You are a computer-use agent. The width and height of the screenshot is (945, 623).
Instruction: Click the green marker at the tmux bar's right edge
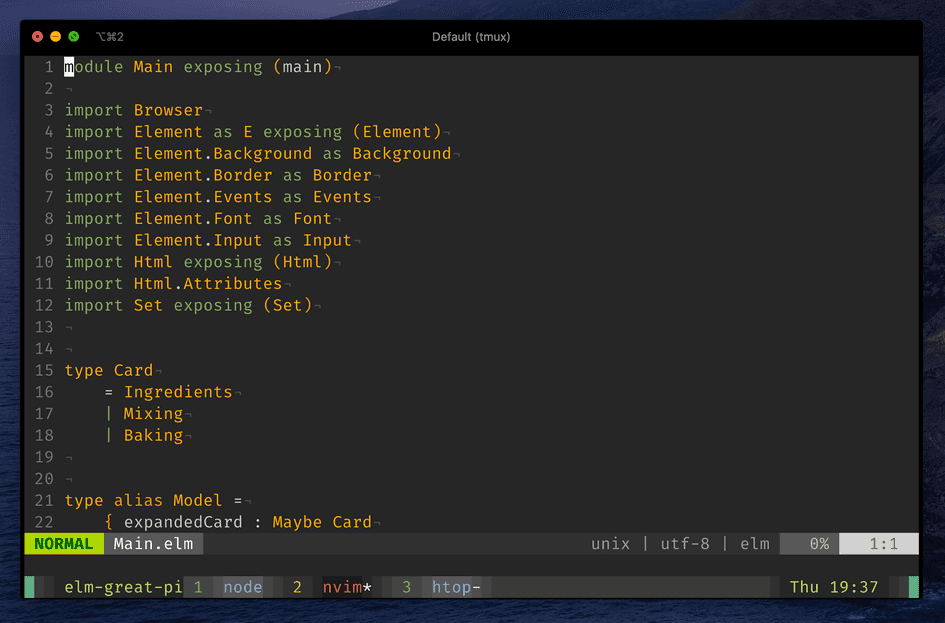(913, 587)
